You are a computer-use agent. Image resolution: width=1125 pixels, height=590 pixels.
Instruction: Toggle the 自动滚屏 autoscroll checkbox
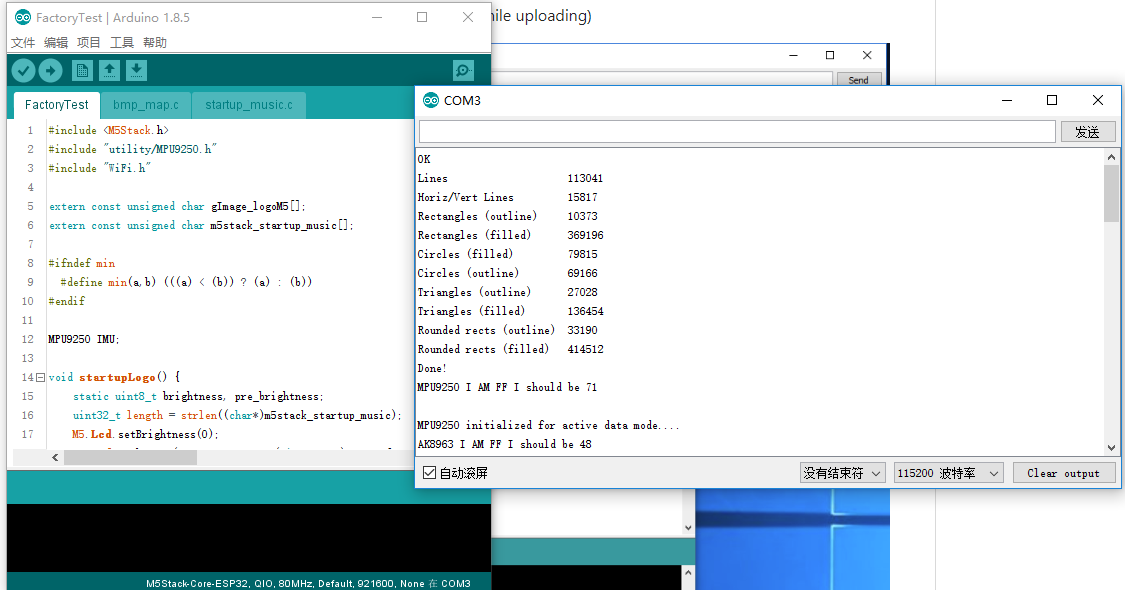point(429,473)
